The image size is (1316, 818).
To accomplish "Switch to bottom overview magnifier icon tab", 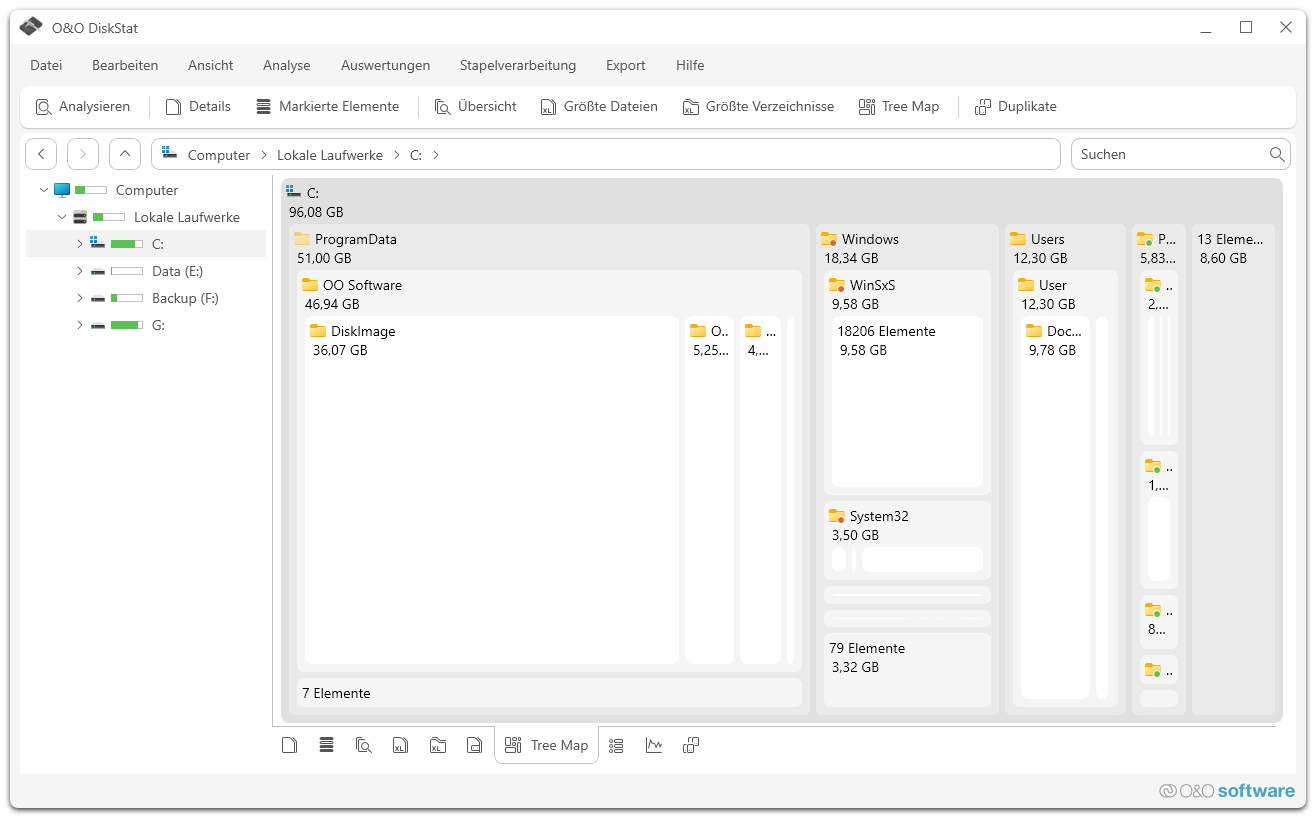I will tap(364, 745).
